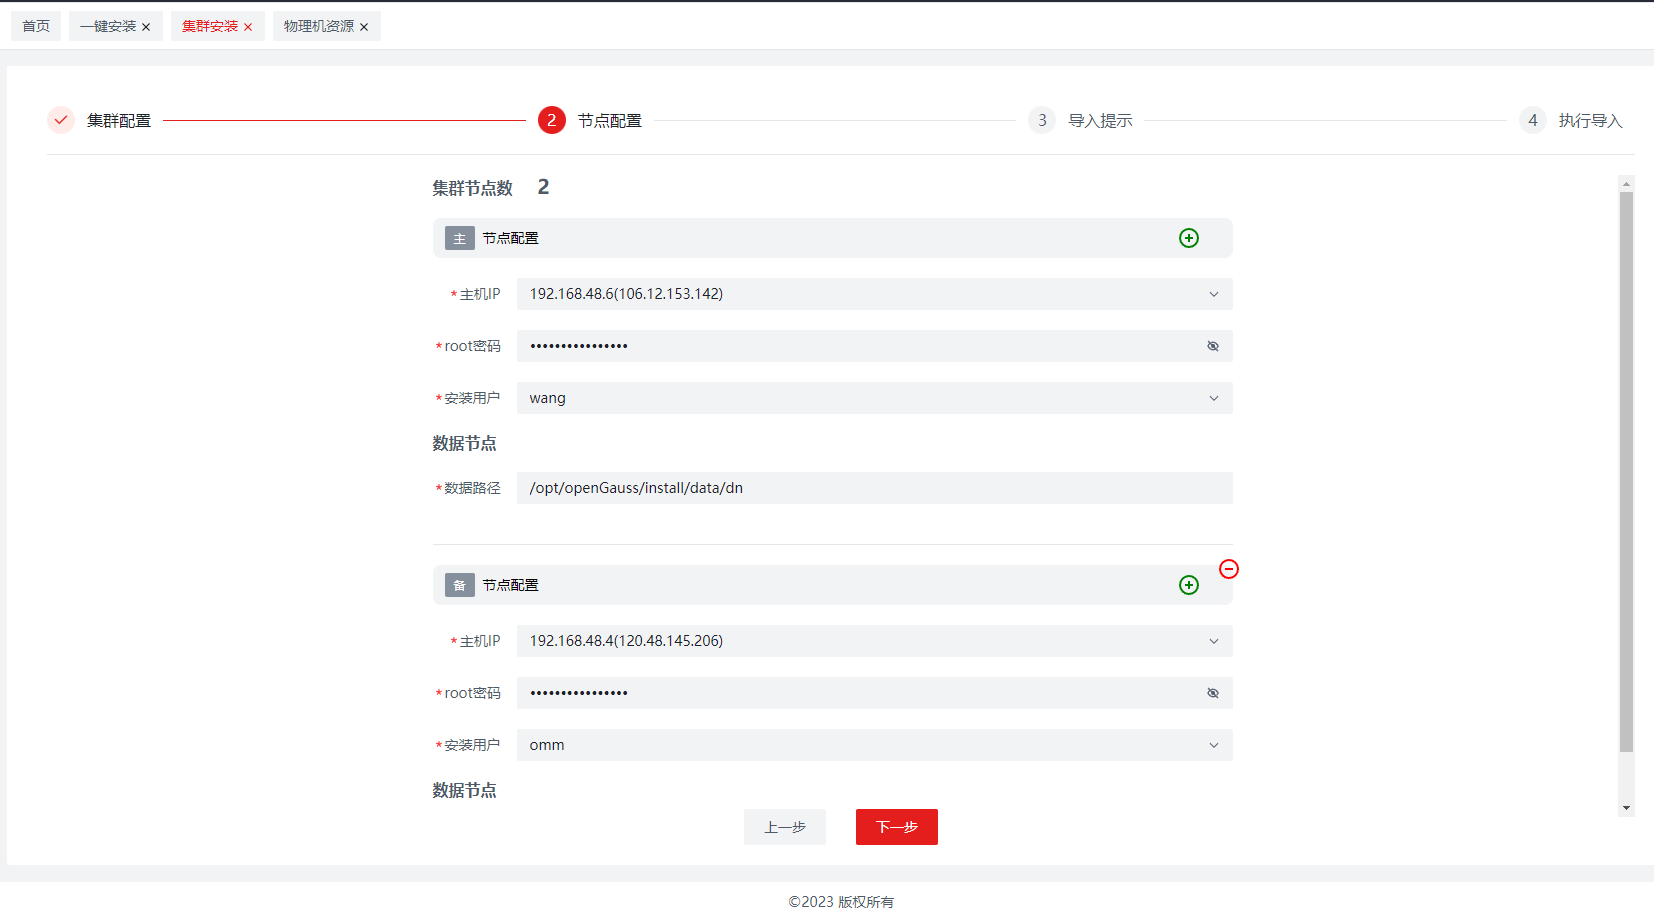Go back with 上一步 button
Screen dimensions: 1654x914
[784, 827]
